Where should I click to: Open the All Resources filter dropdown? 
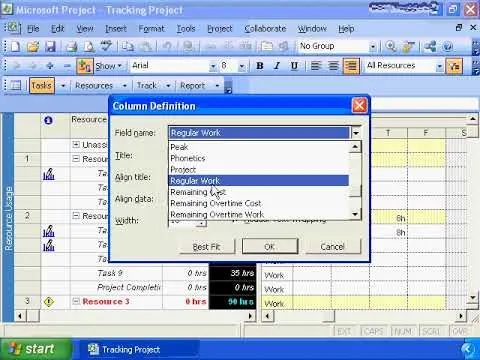440,66
